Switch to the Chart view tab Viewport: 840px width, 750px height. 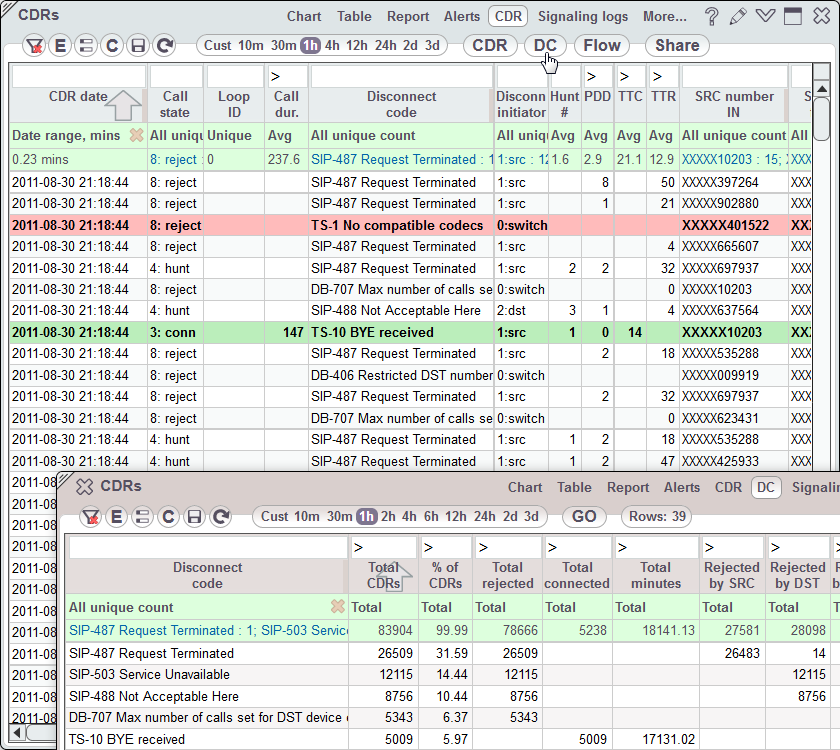(x=304, y=16)
